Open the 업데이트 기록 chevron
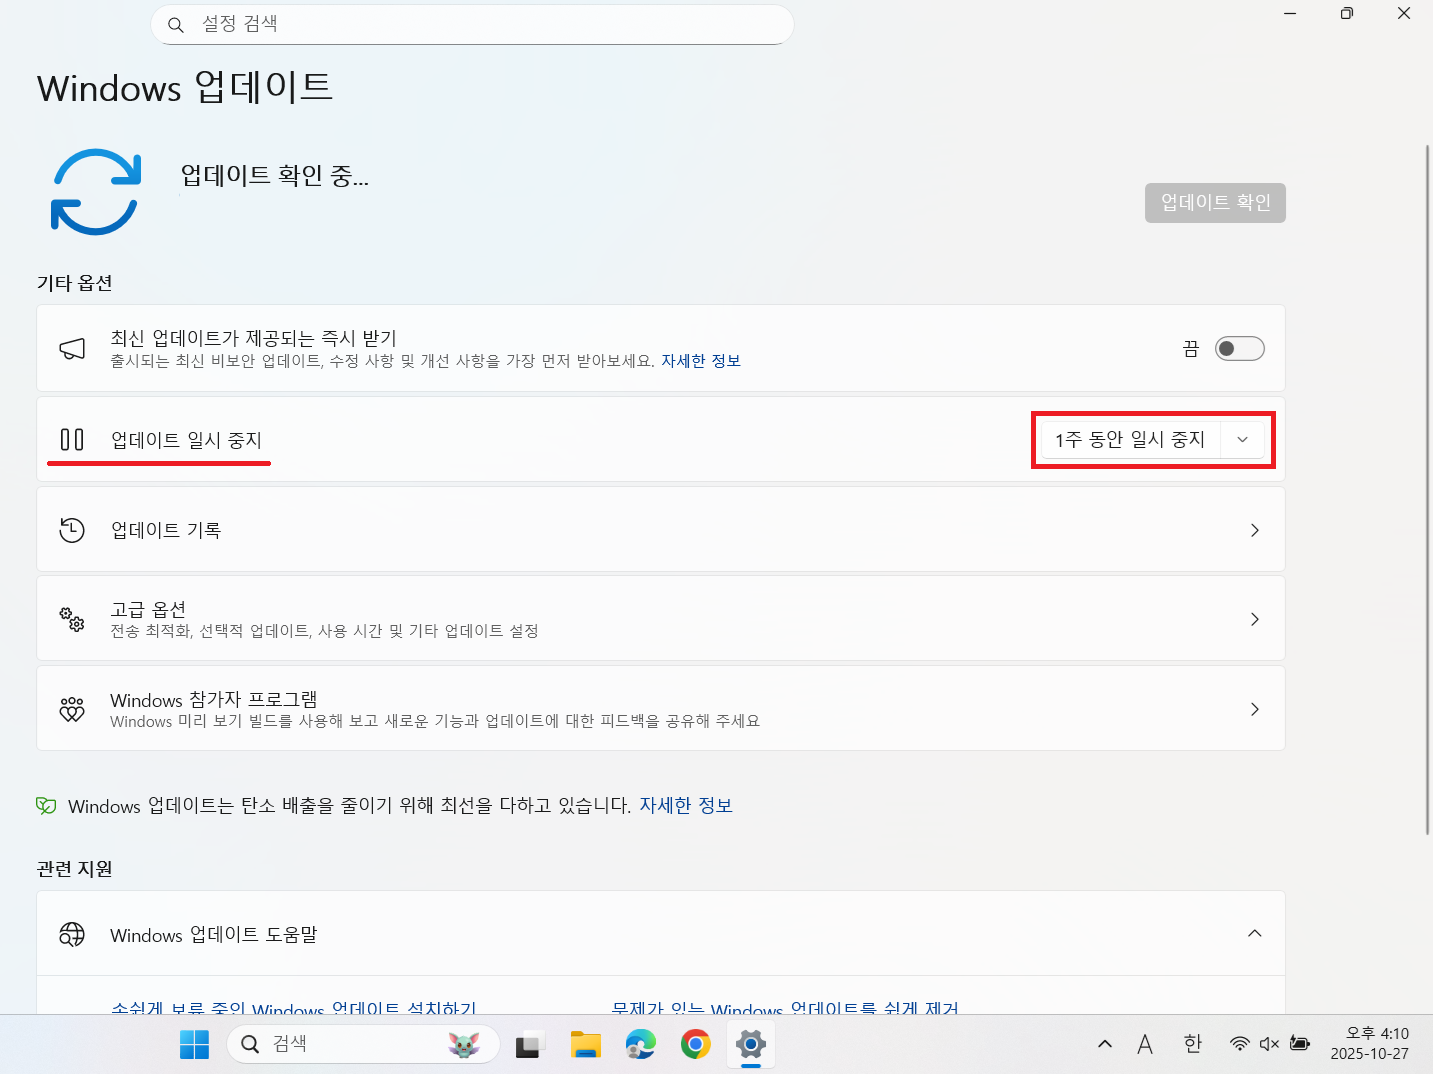The image size is (1433, 1074). coord(1255,530)
